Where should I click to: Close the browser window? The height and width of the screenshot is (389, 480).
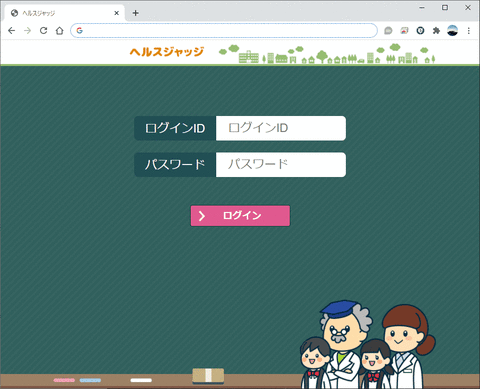pos(468,7)
